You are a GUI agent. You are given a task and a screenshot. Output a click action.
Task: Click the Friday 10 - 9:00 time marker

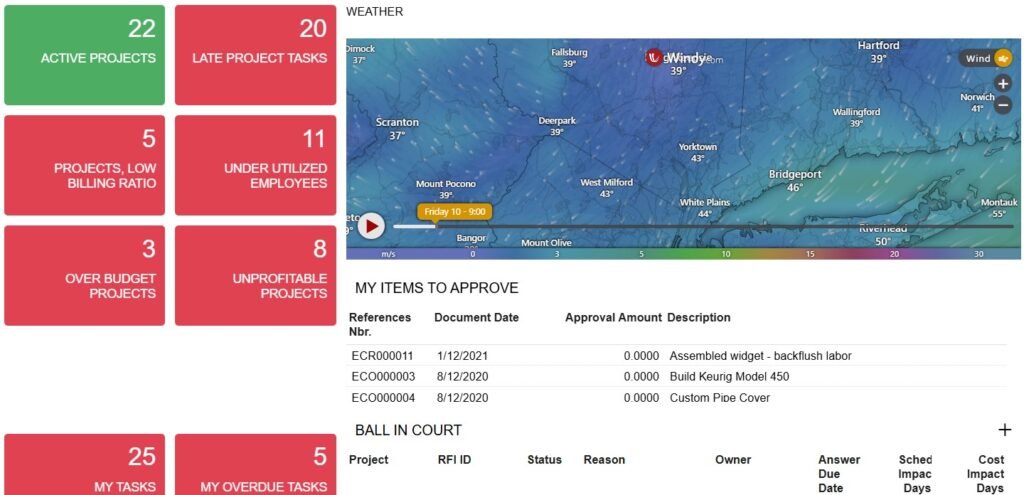pyautogui.click(x=454, y=212)
